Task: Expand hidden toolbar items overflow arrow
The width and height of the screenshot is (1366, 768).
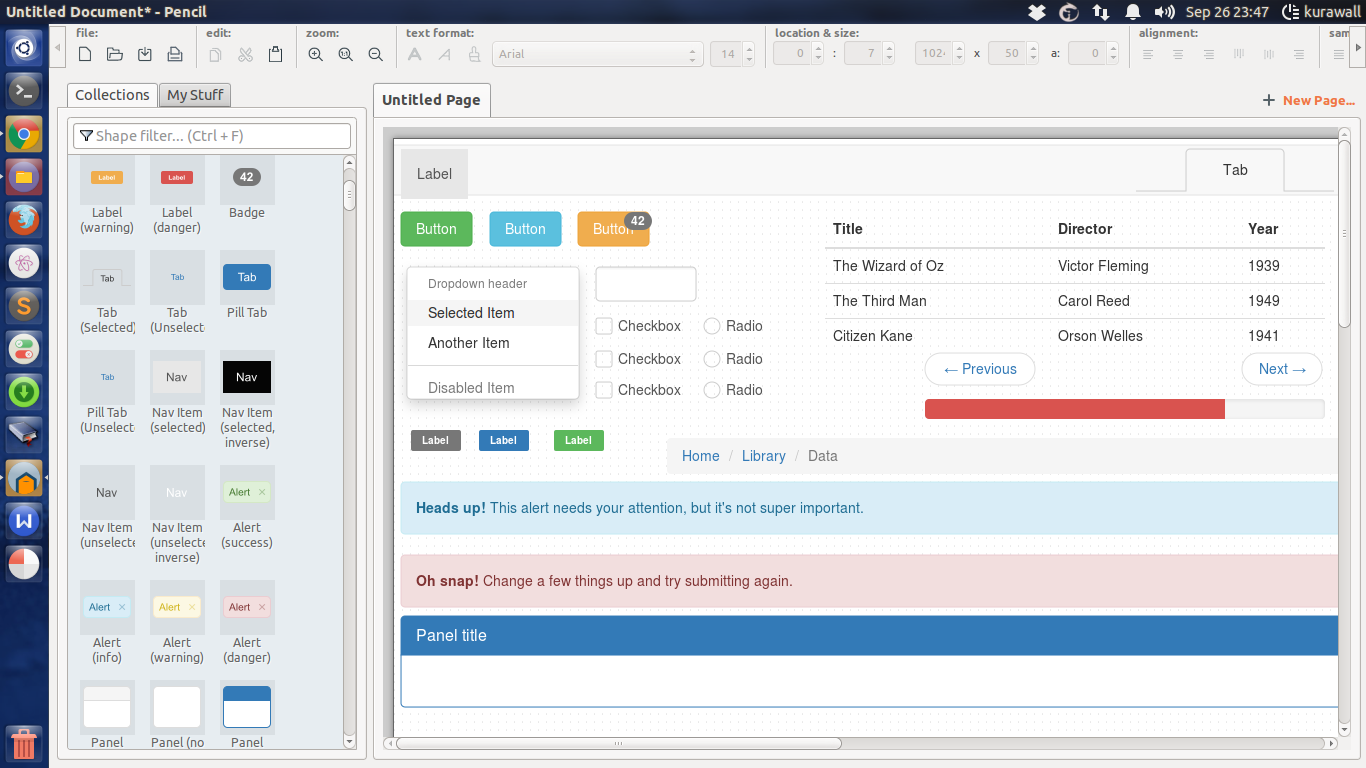Action: pos(1357,47)
